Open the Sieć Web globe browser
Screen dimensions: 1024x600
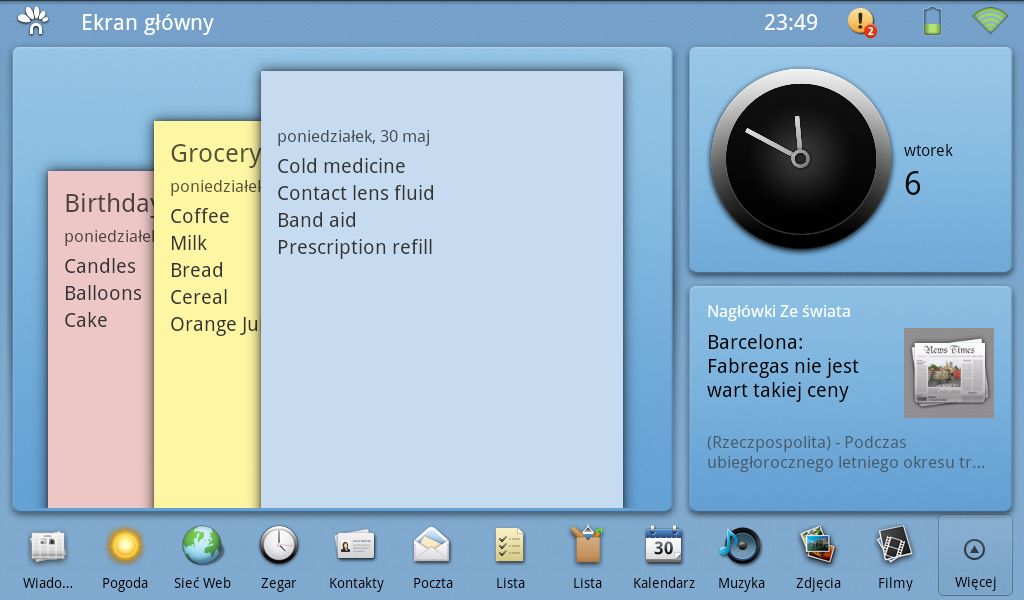click(202, 545)
